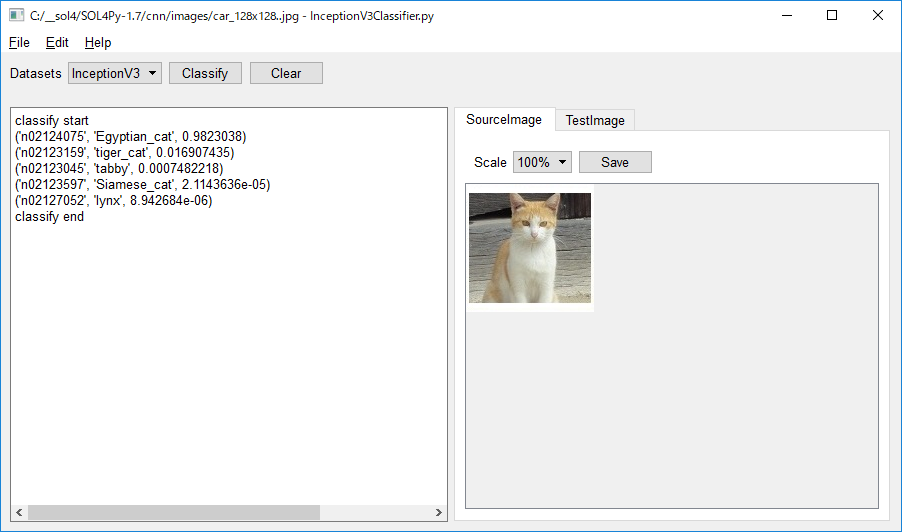The width and height of the screenshot is (902, 532).
Task: Save the displayed image
Action: (615, 162)
